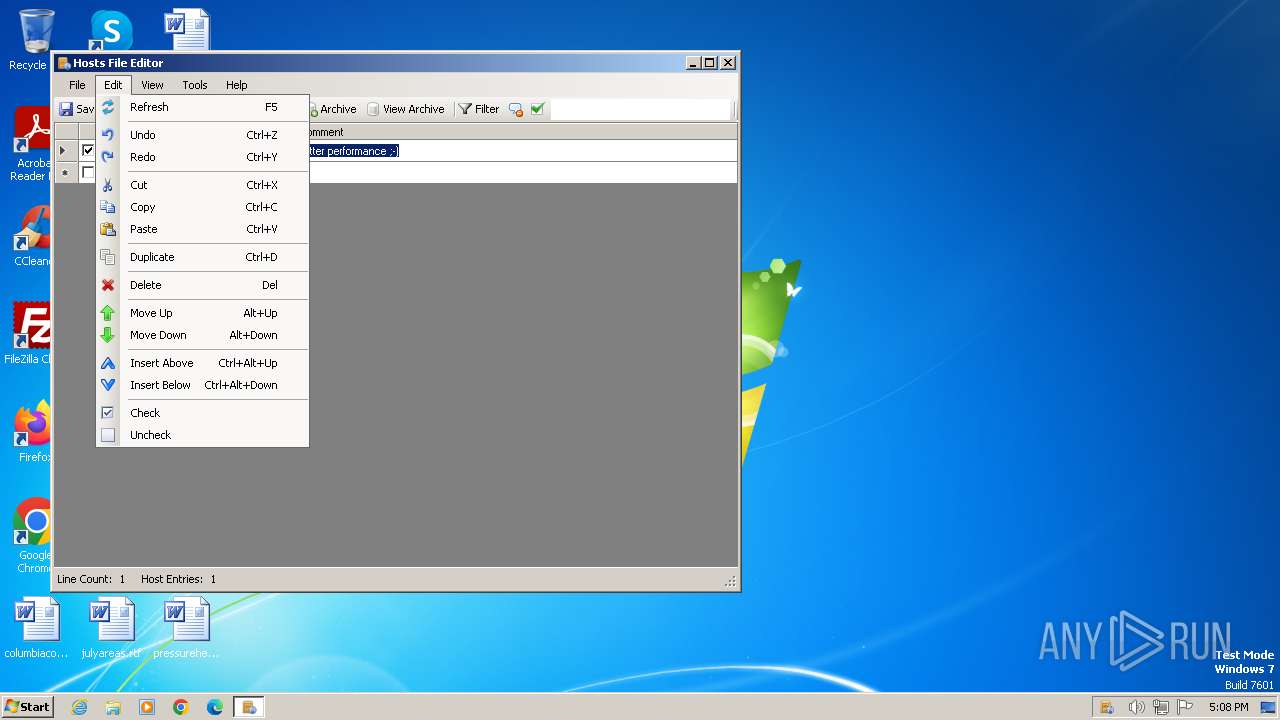
Task: Click the Paste clipboard icon
Action: click(108, 229)
